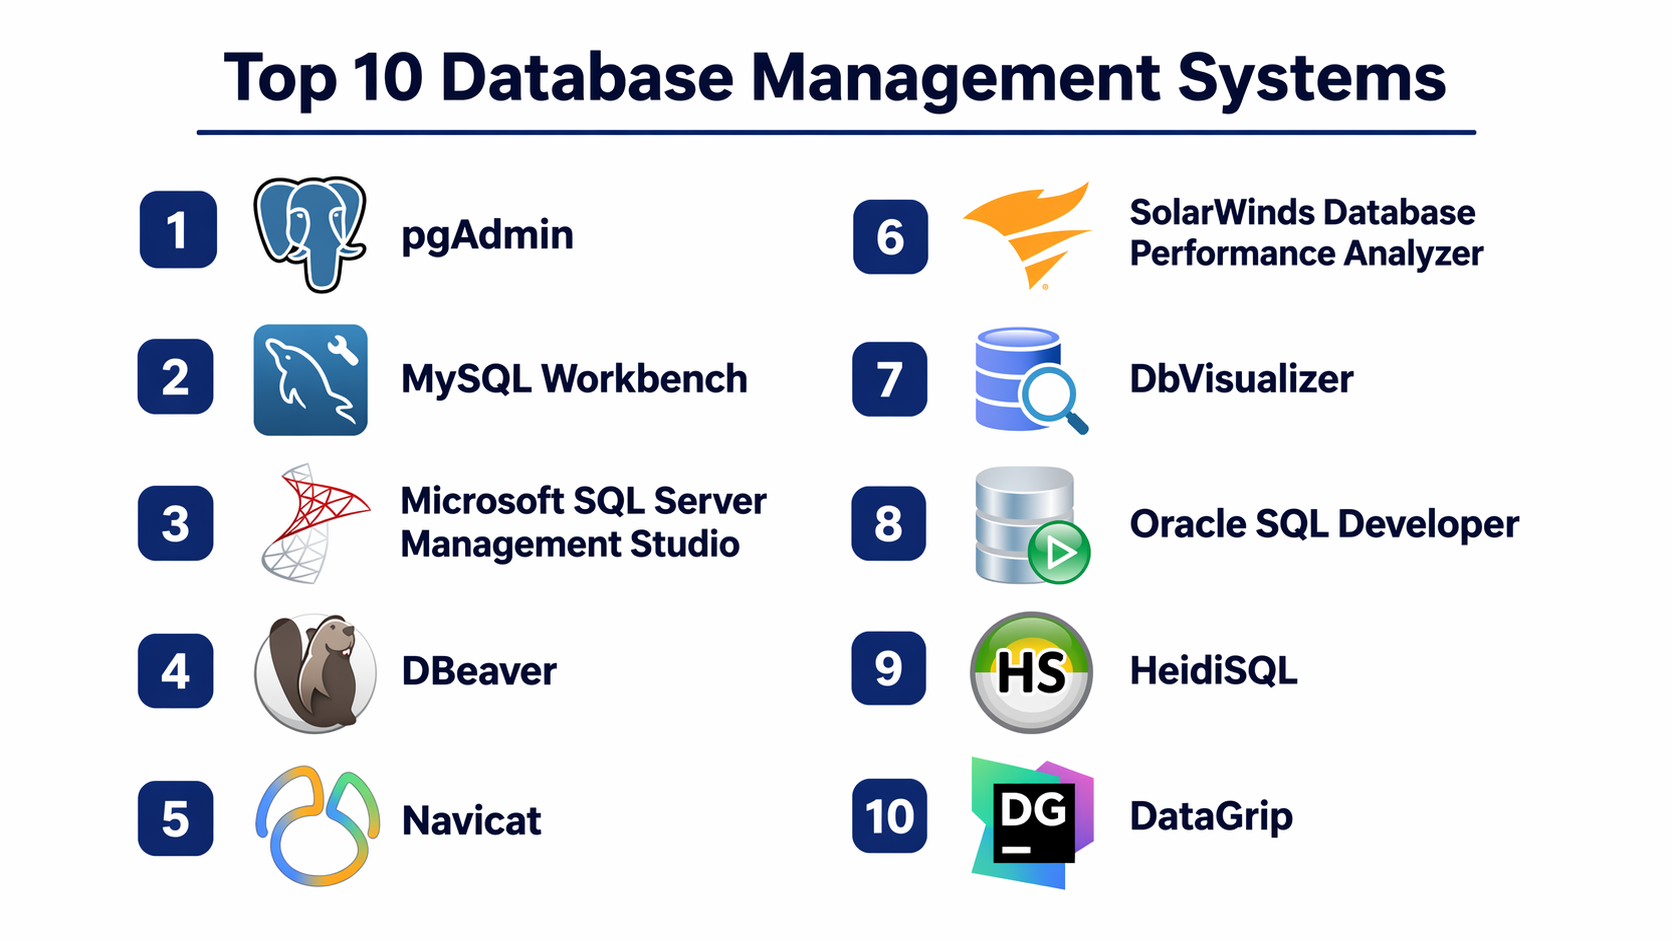Click the SQL Server Management Studio logo
This screenshot has height=941, width=1672.
click(312, 523)
